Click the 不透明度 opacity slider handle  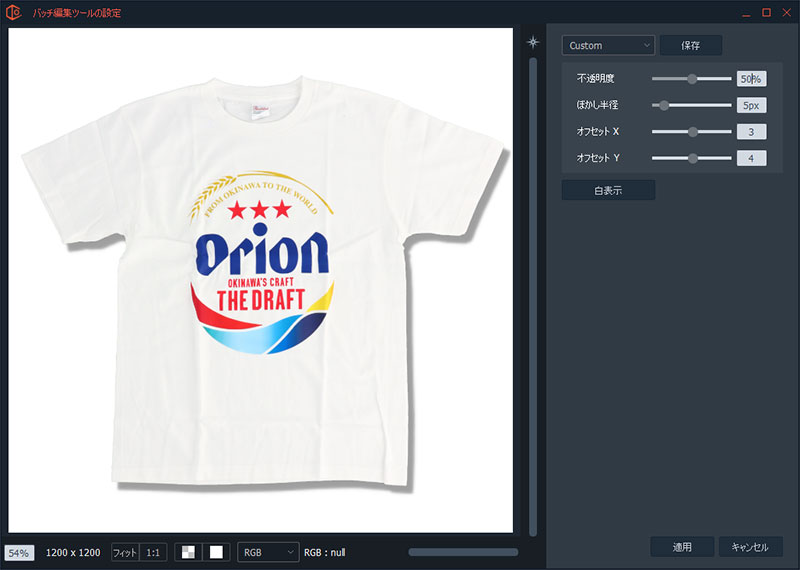(691, 78)
